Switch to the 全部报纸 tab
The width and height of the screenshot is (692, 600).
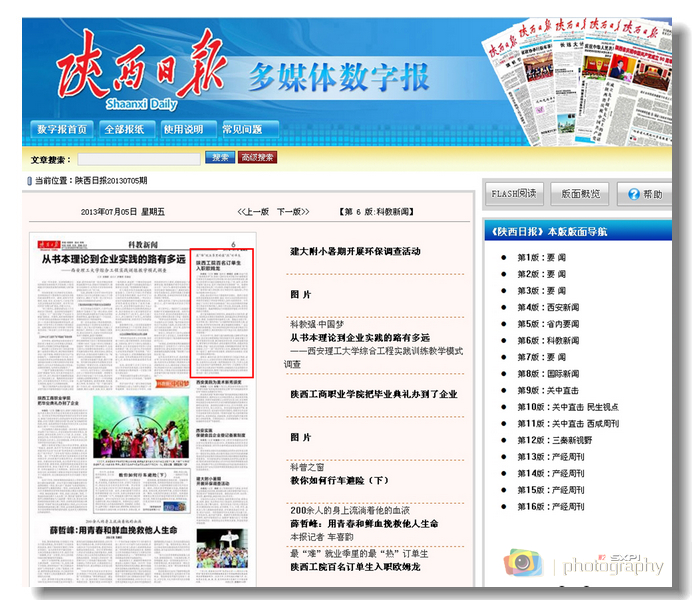coord(124,129)
